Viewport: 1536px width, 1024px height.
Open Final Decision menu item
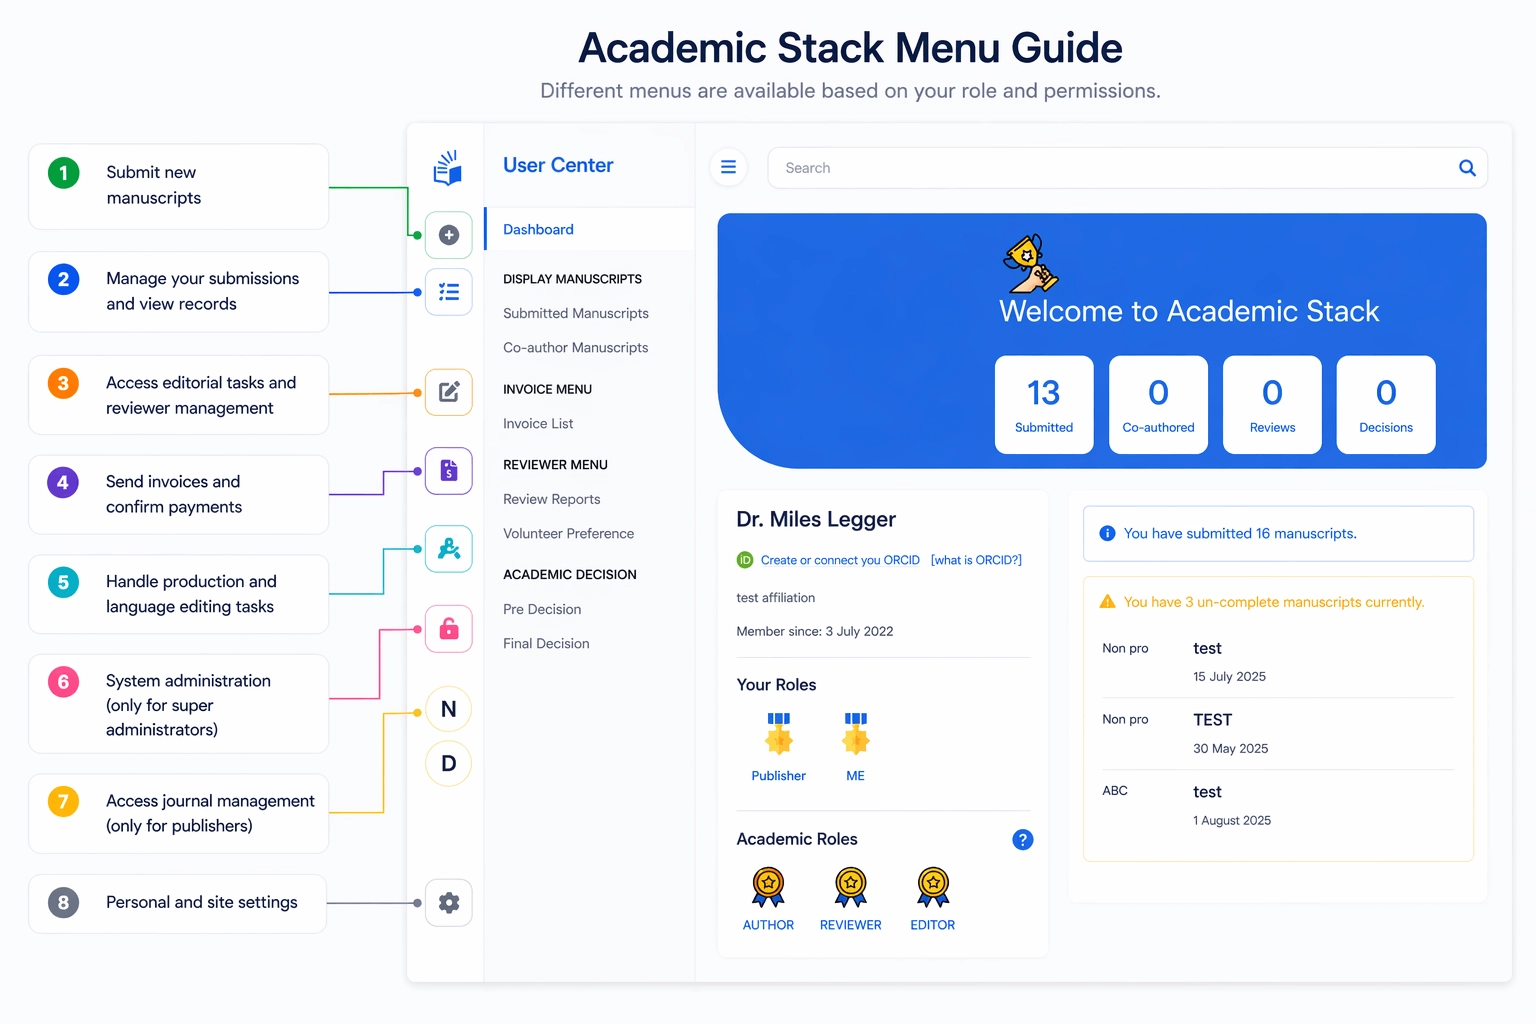pos(546,644)
